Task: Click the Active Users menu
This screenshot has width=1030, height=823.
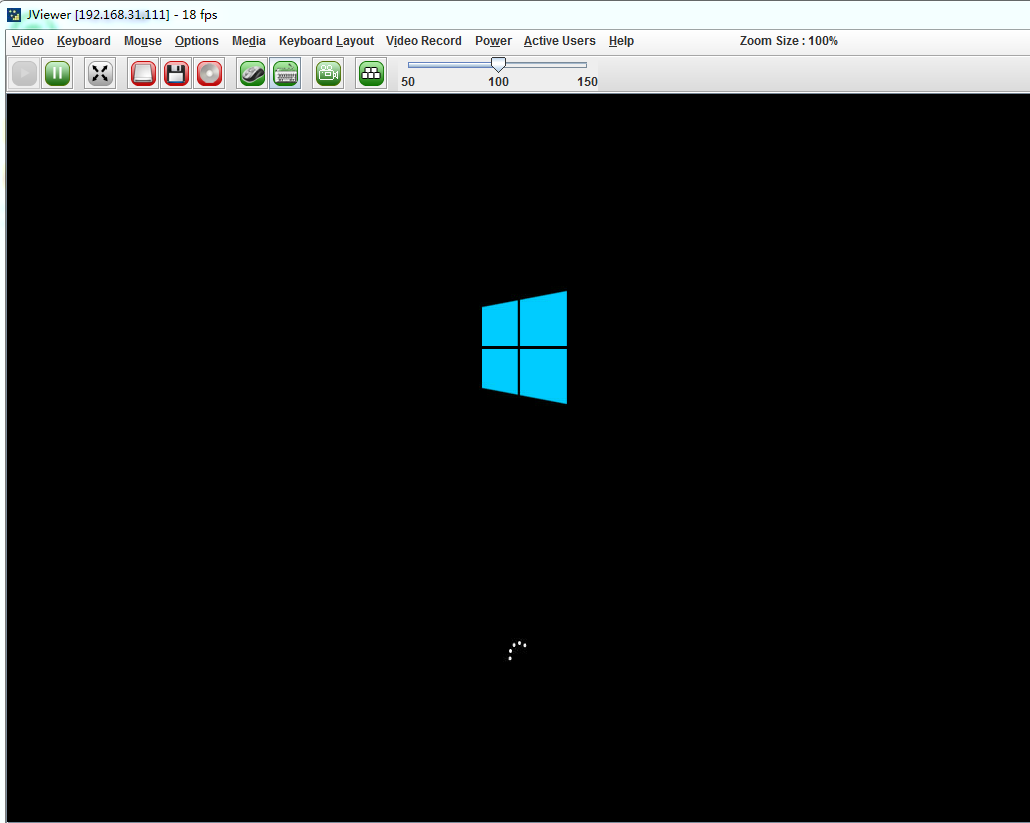Action: (559, 41)
